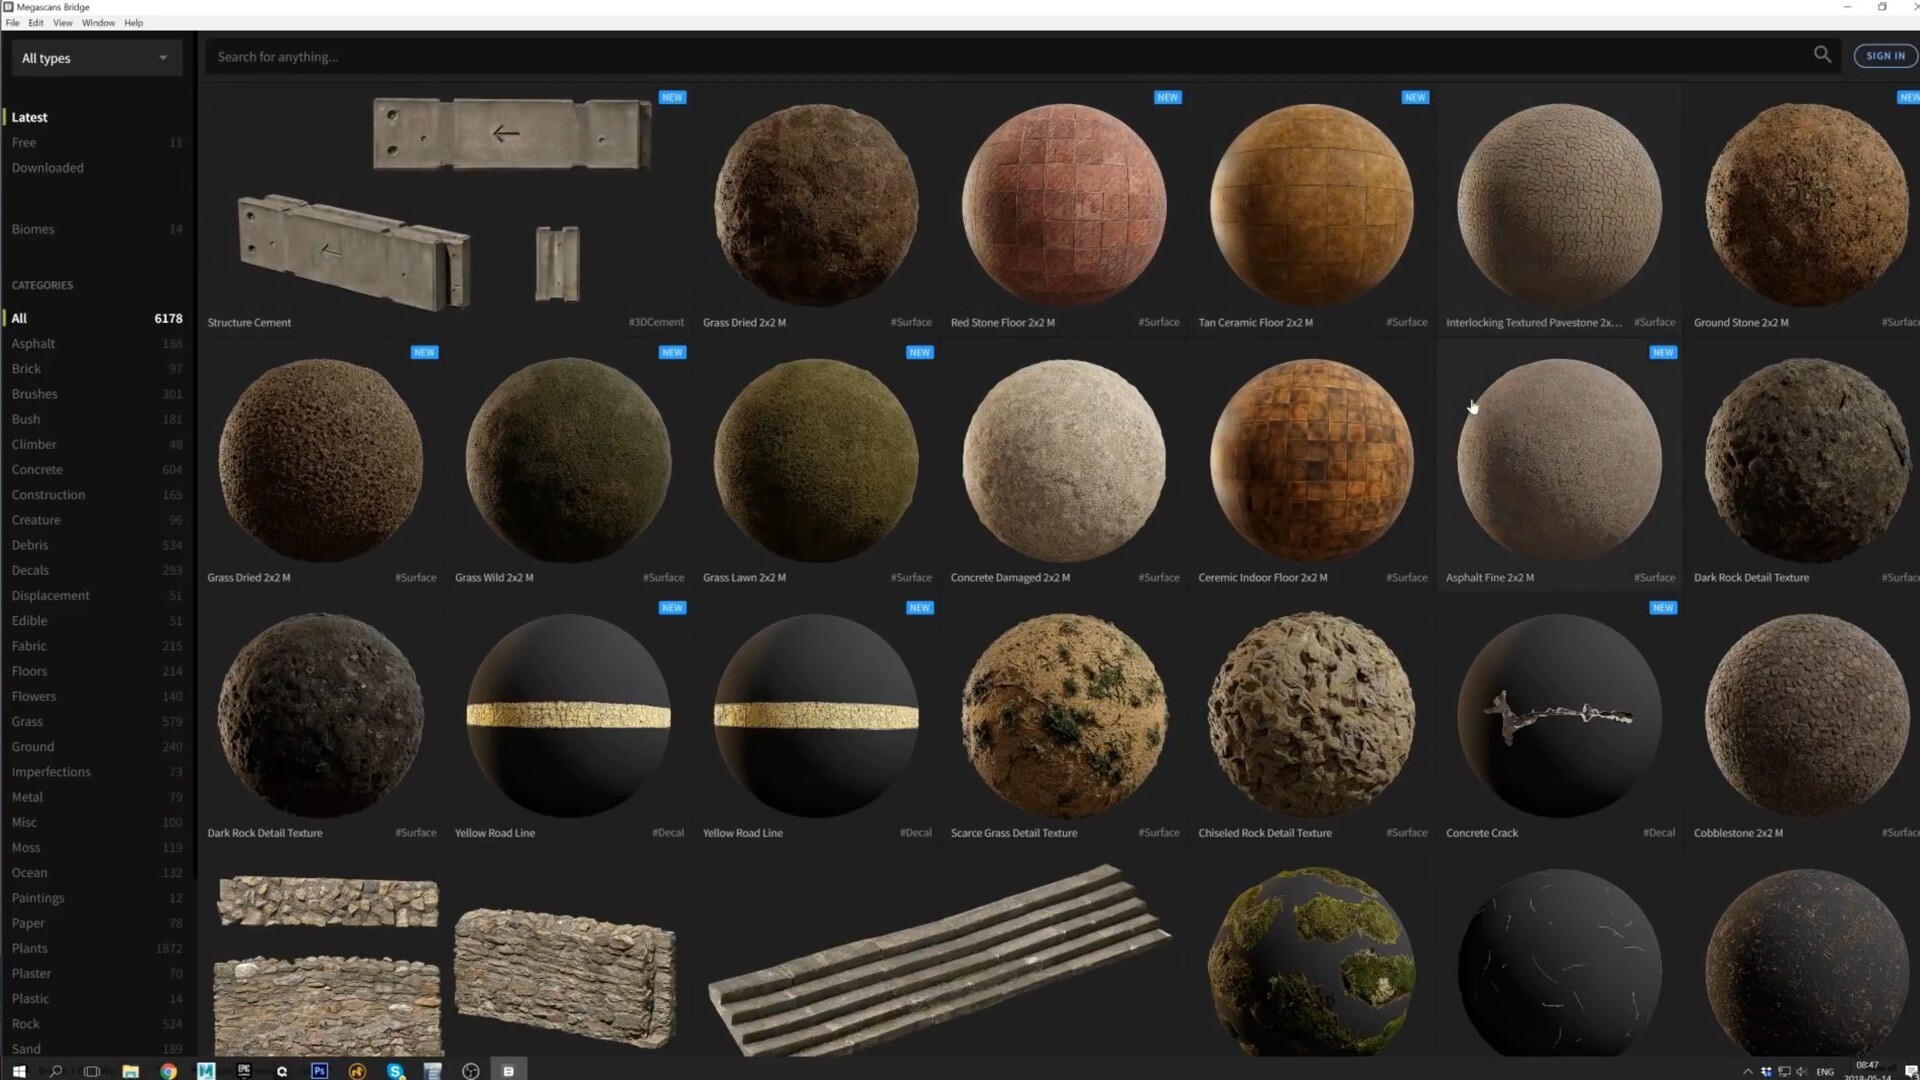Adjust the system volume control
This screenshot has width=1920, height=1080.
tap(1802, 1071)
